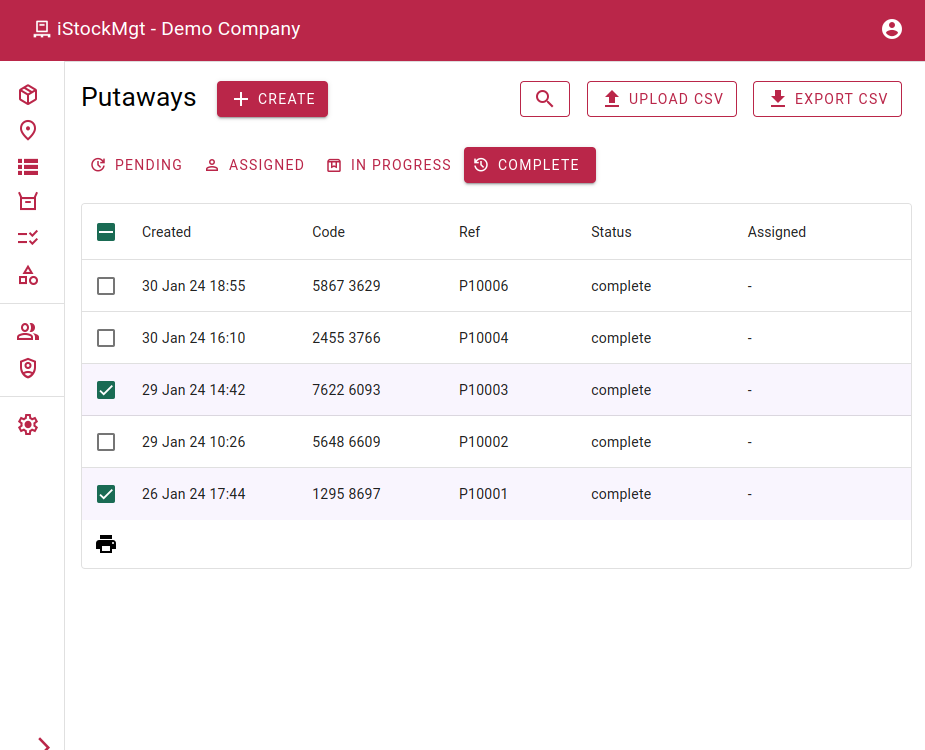Click the putaway bin icon in the sidebar
Image resolution: width=925 pixels, height=750 pixels.
coord(27,201)
